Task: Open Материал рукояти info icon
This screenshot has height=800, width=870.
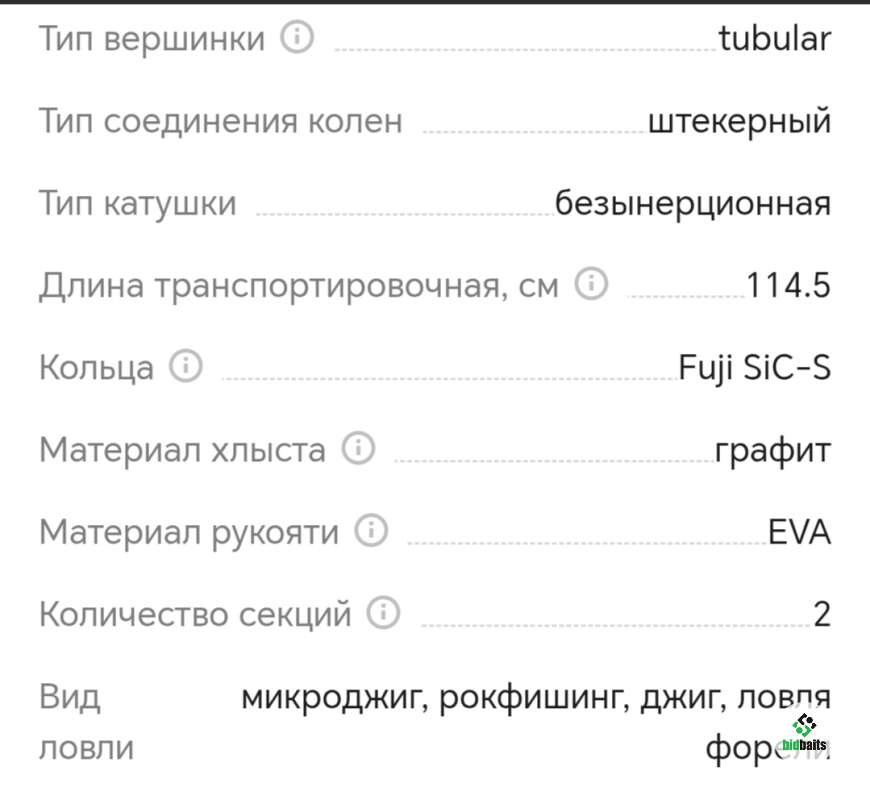Action: click(372, 531)
